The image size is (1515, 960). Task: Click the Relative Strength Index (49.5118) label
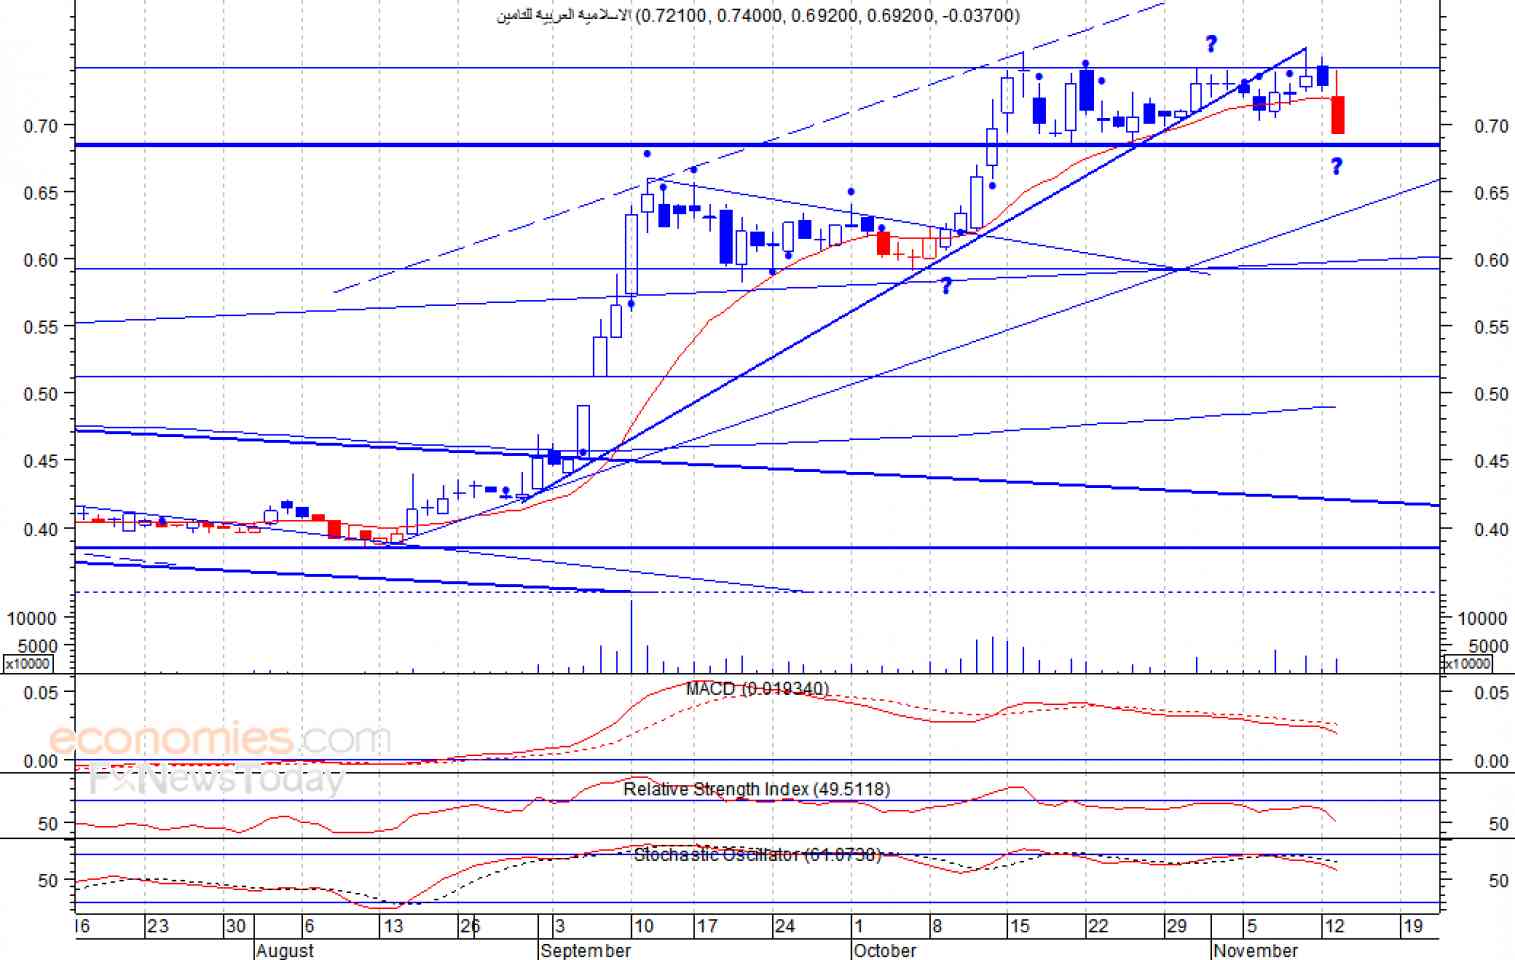click(x=756, y=789)
